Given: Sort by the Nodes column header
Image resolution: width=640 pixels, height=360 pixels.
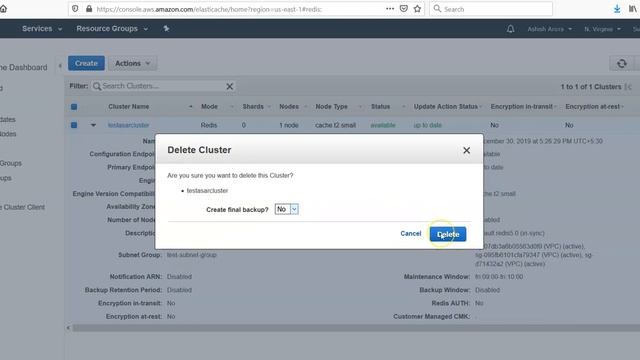Looking at the screenshot, I should [289, 107].
